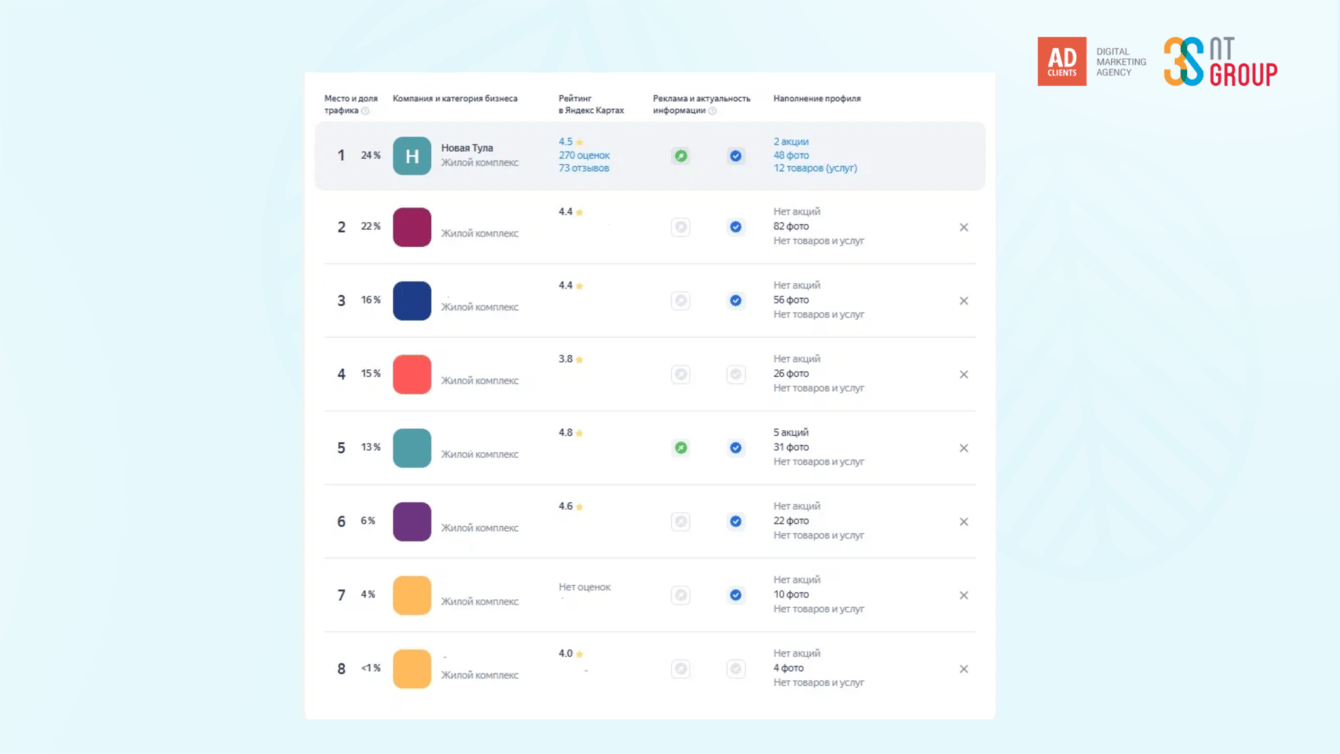This screenshot has height=754, width=1340.
Task: Click the AD Clients logo
Action: click(x=1062, y=62)
